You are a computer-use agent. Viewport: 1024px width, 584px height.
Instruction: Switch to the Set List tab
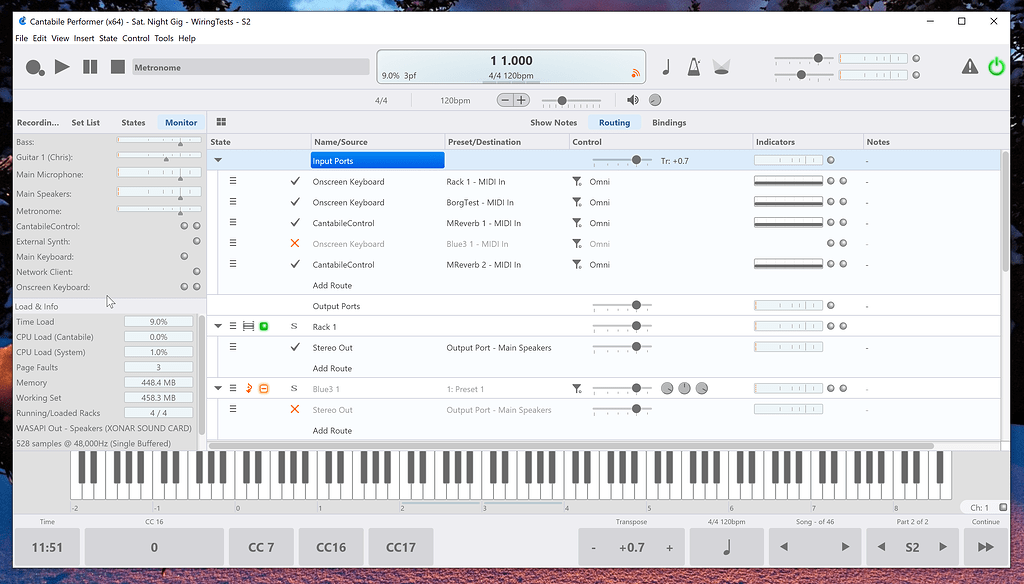(x=86, y=122)
